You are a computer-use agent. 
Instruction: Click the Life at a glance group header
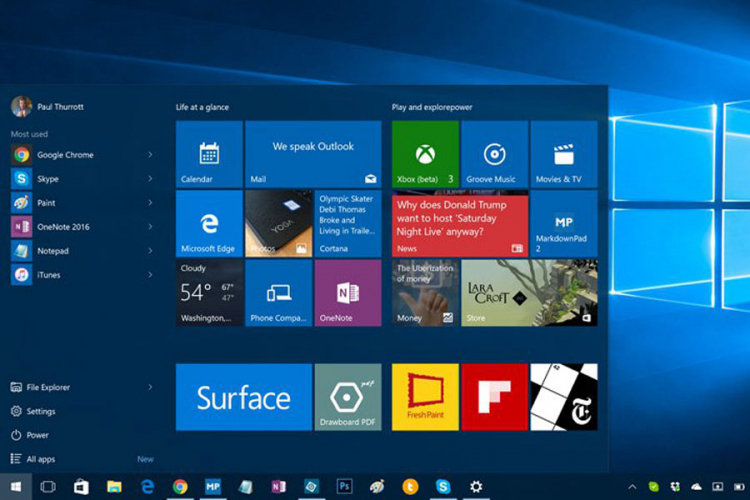pyautogui.click(x=202, y=107)
